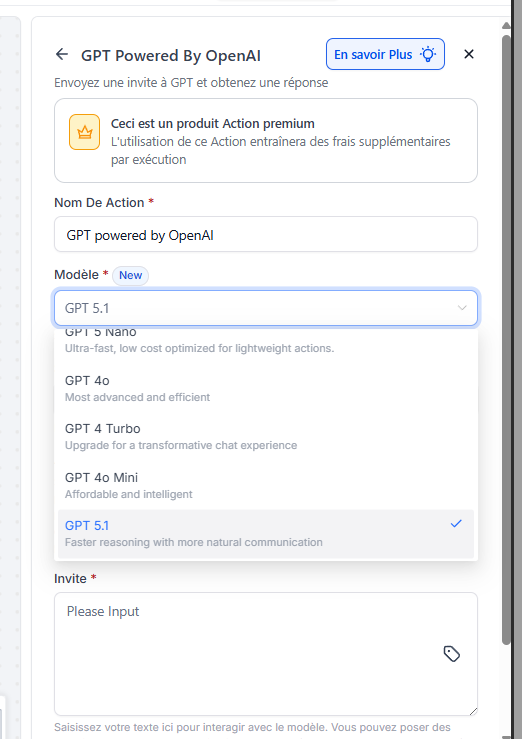Click the vertical scrollbar thumb of the panel
The height and width of the screenshot is (739, 522).
pyautogui.click(x=506, y=339)
